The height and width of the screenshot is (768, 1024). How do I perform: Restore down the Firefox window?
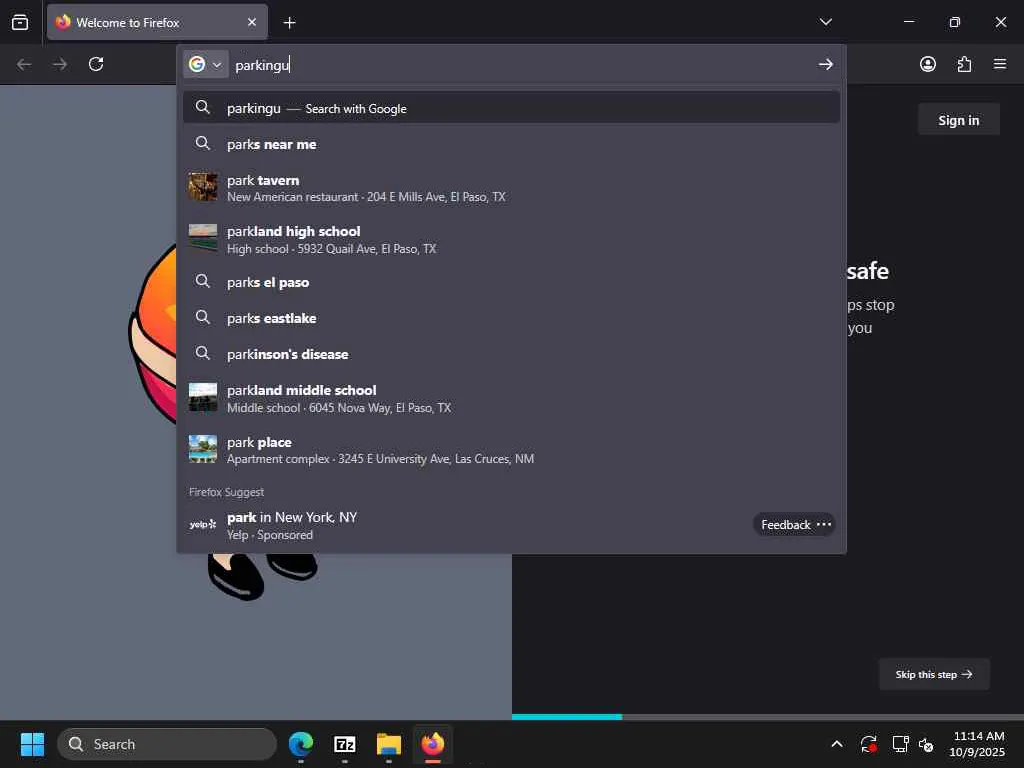(x=954, y=22)
